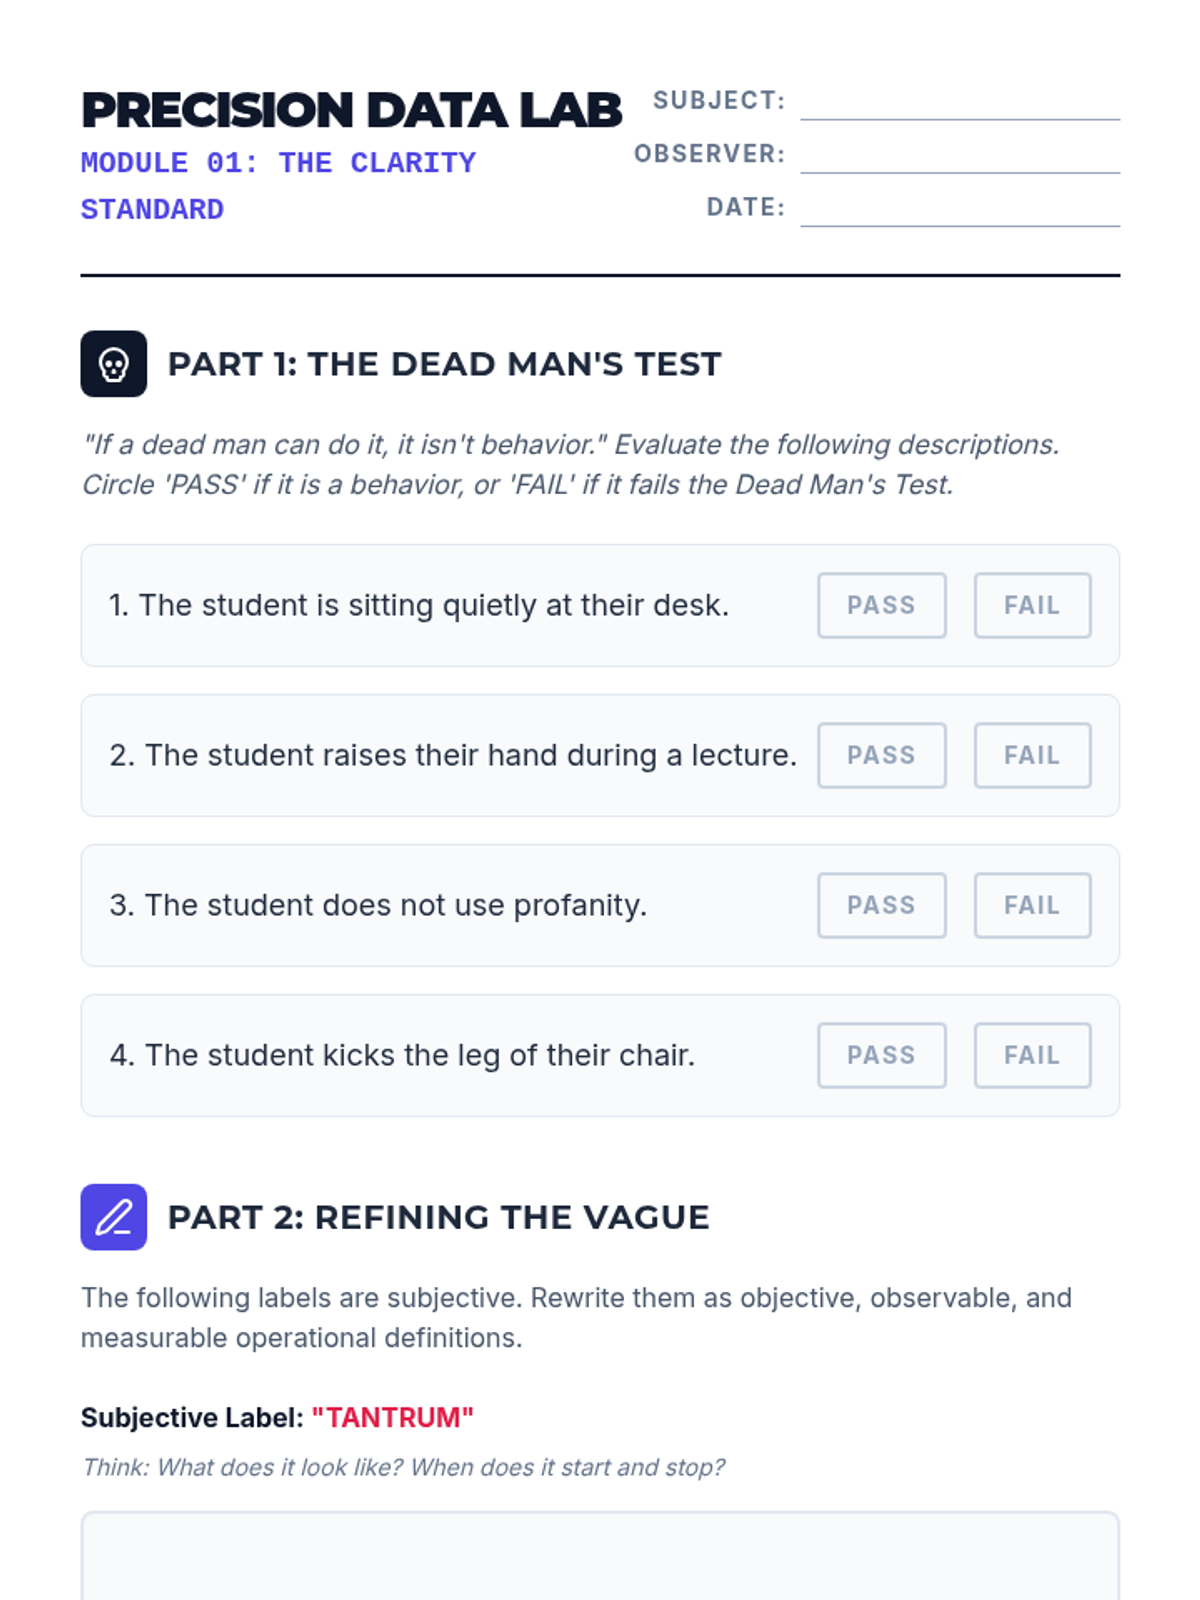Mark FAIL for does not use profanity
1200x1600 pixels.
click(1032, 905)
